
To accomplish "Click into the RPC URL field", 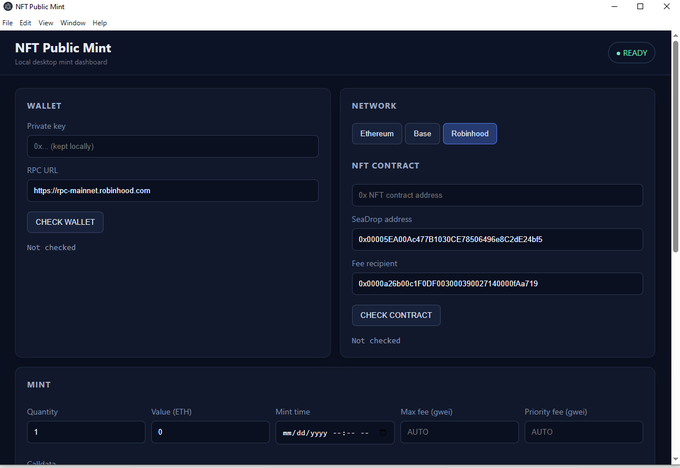I will 173,190.
